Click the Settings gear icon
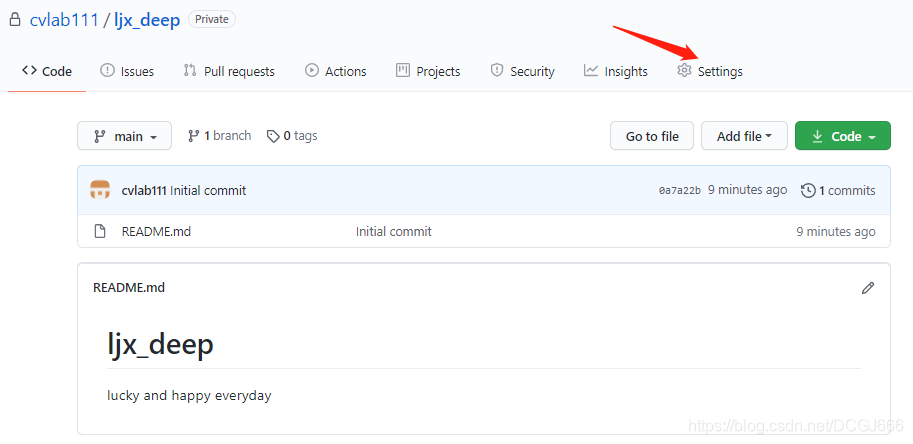 [x=684, y=70]
